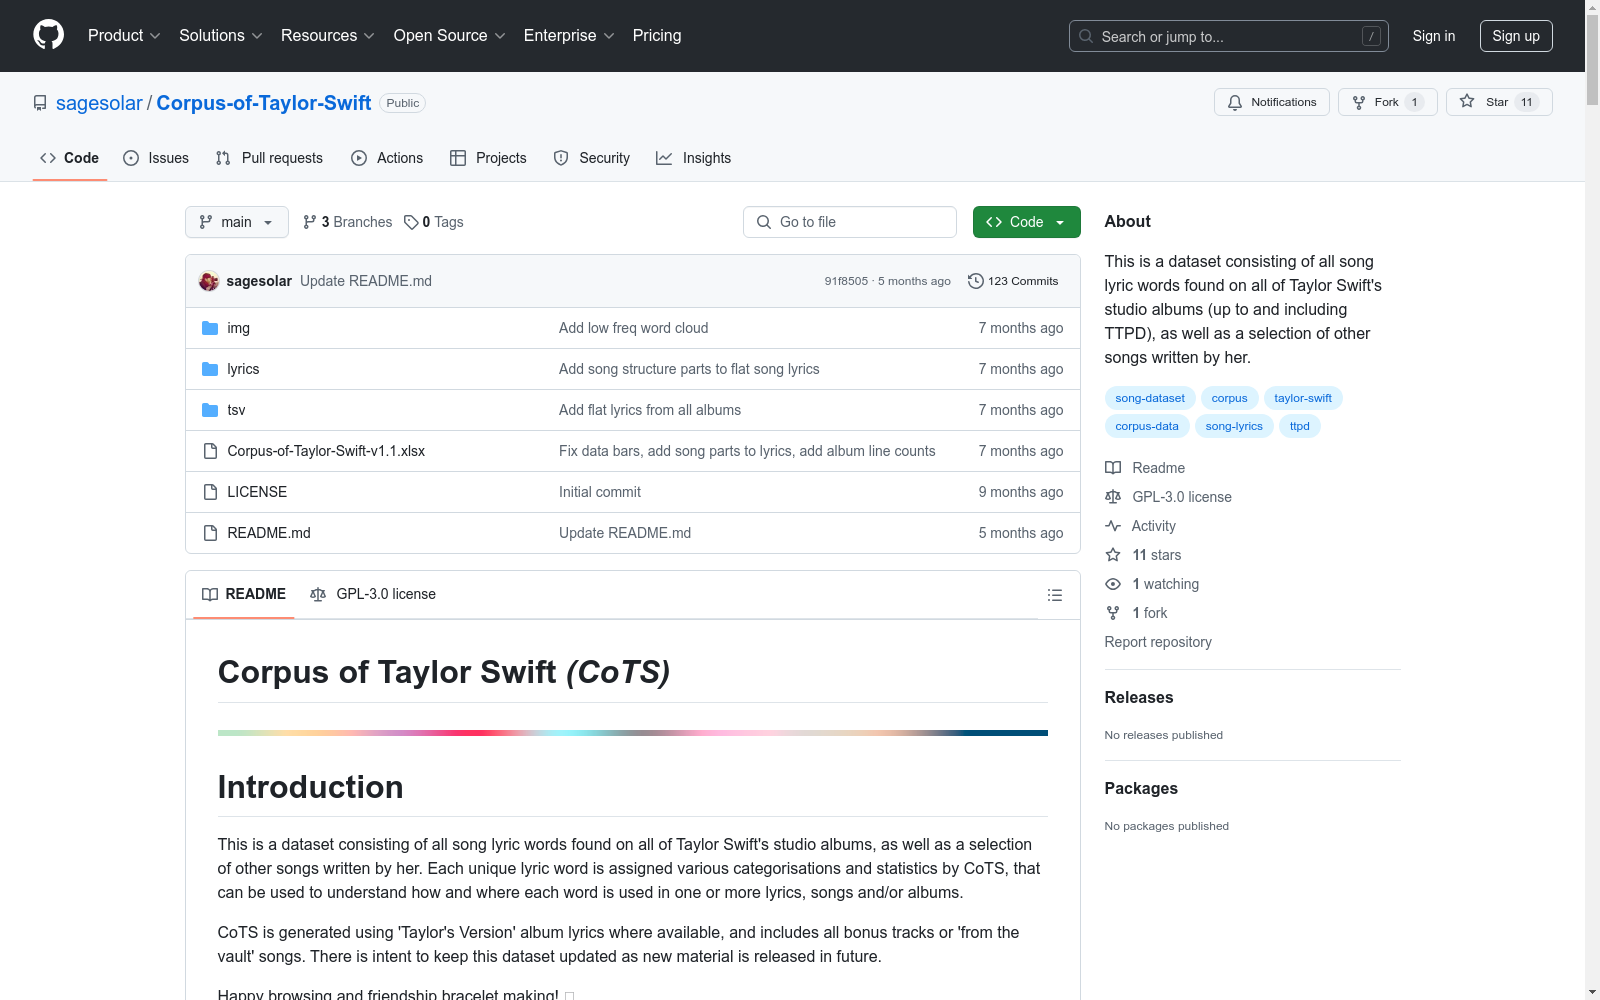This screenshot has height=1000, width=1600.
Task: Open README.md in the file list
Action: pyautogui.click(x=269, y=533)
